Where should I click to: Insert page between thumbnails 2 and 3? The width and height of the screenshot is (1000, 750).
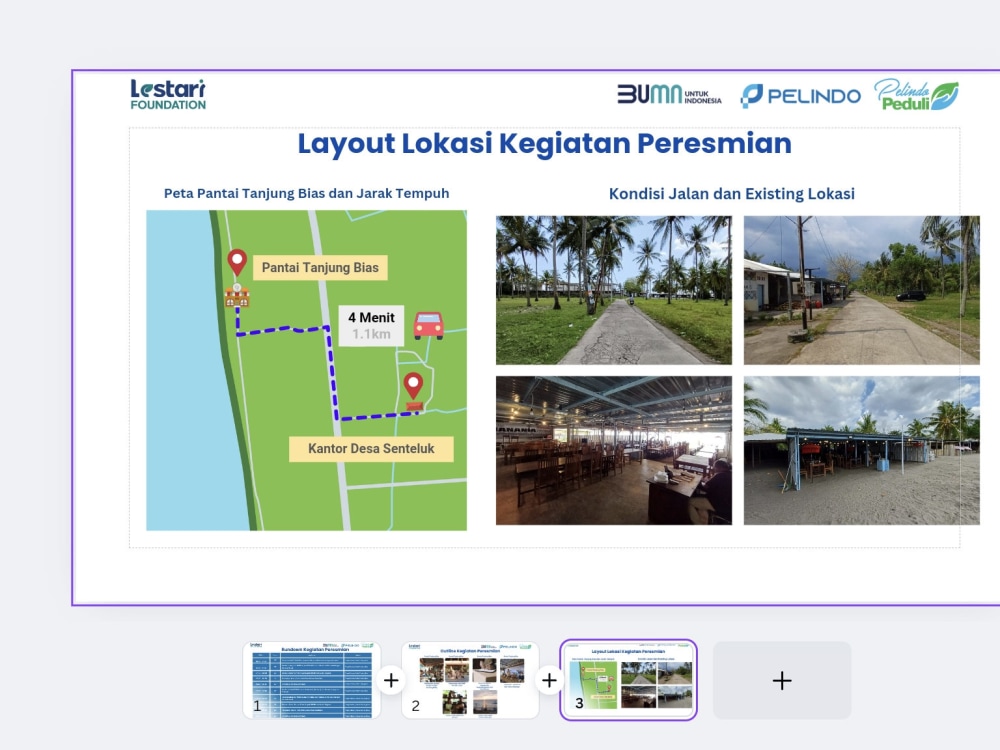pos(549,680)
